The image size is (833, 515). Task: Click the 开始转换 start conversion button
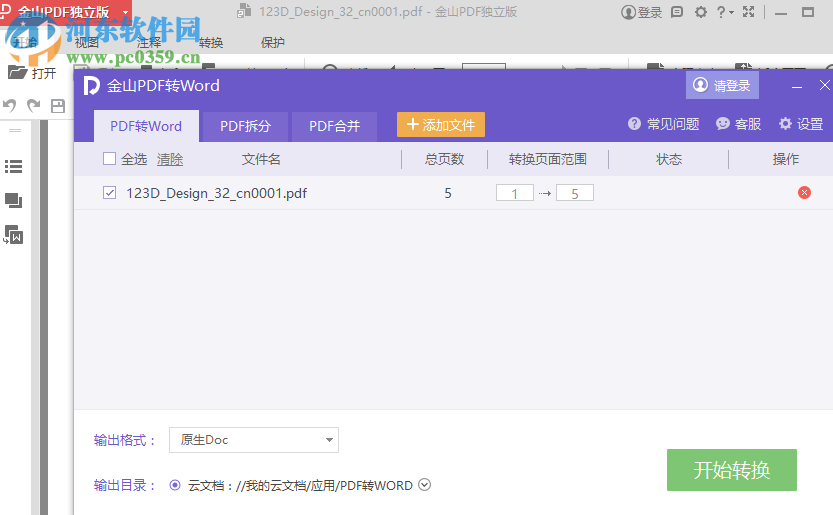(732, 470)
